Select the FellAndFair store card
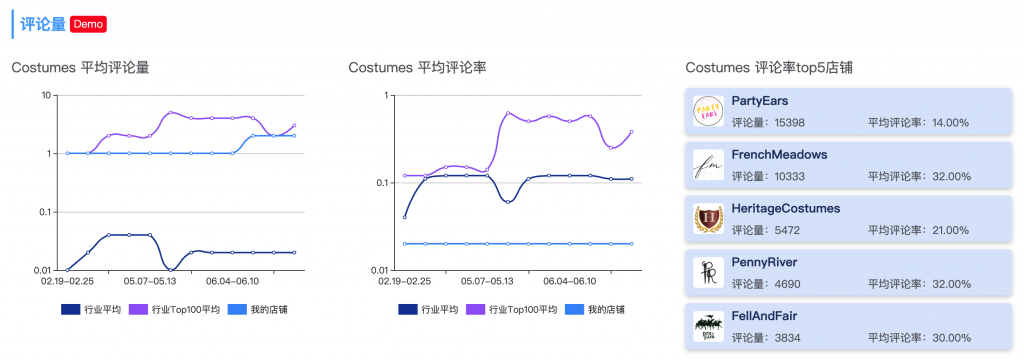The image size is (1024, 362). (848, 326)
